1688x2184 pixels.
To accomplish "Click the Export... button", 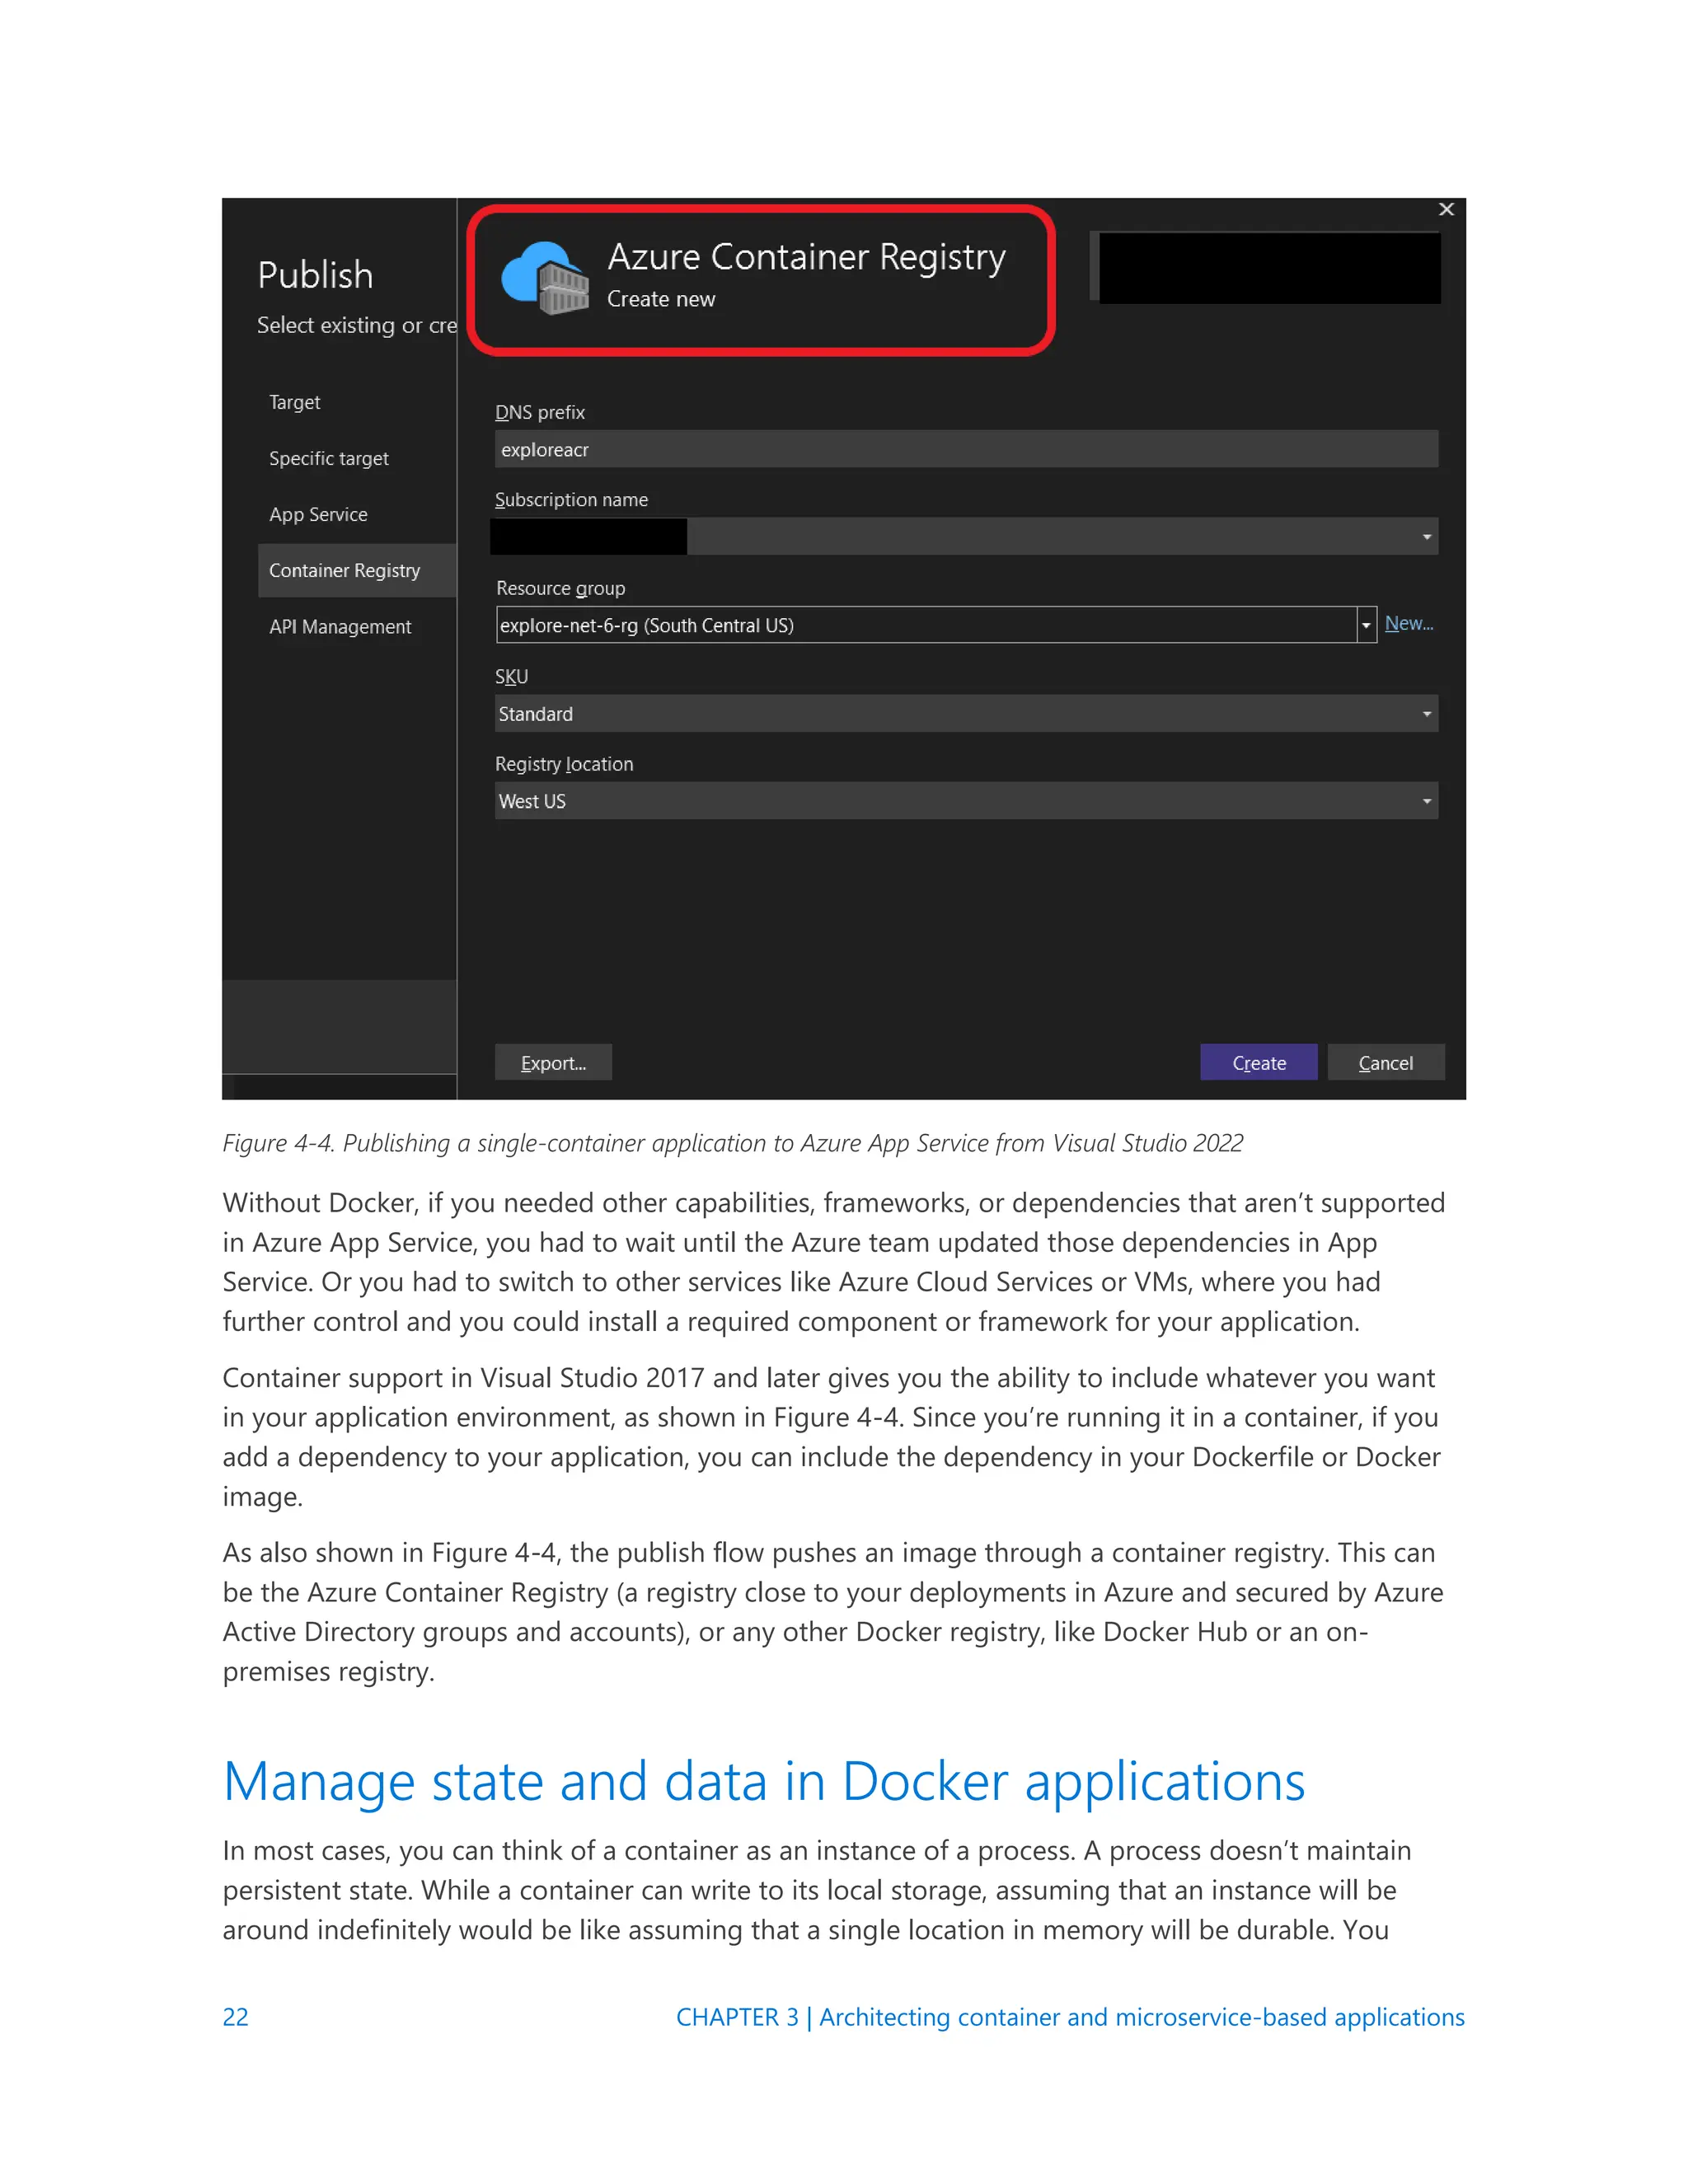I will [553, 1063].
